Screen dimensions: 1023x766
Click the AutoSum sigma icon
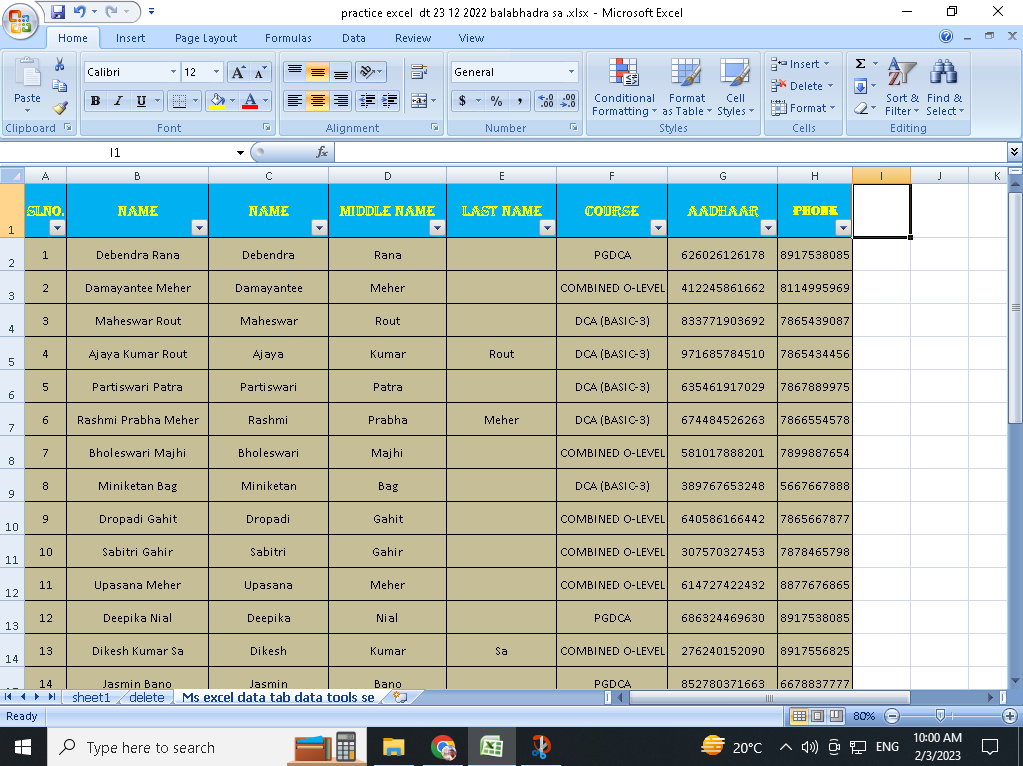[860, 64]
